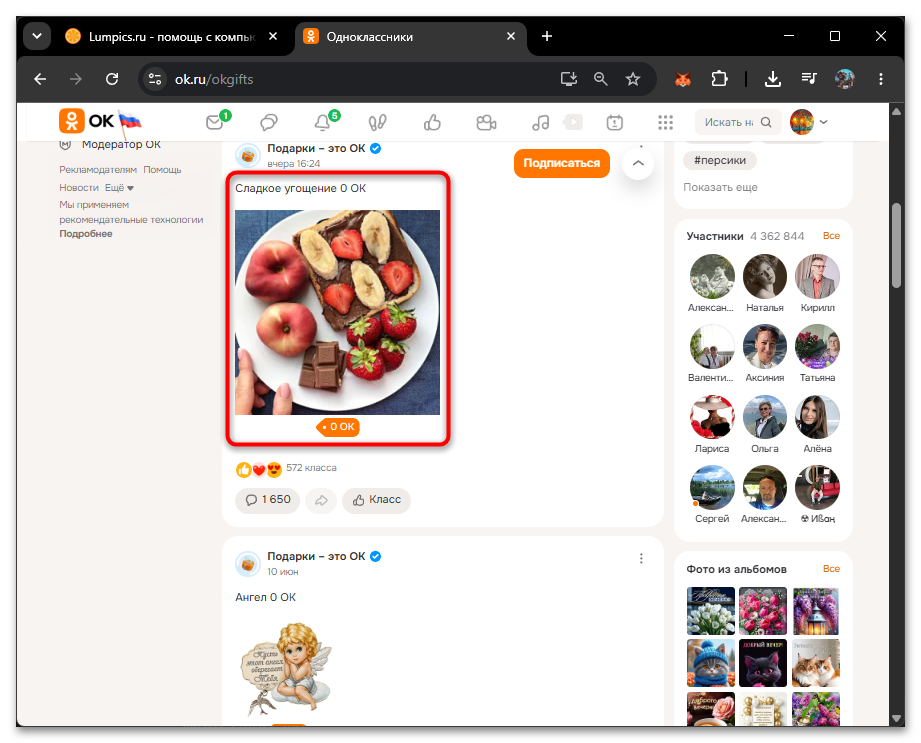Open the MetaMask fox extension
Screen dimensions: 921x743
tap(683, 79)
